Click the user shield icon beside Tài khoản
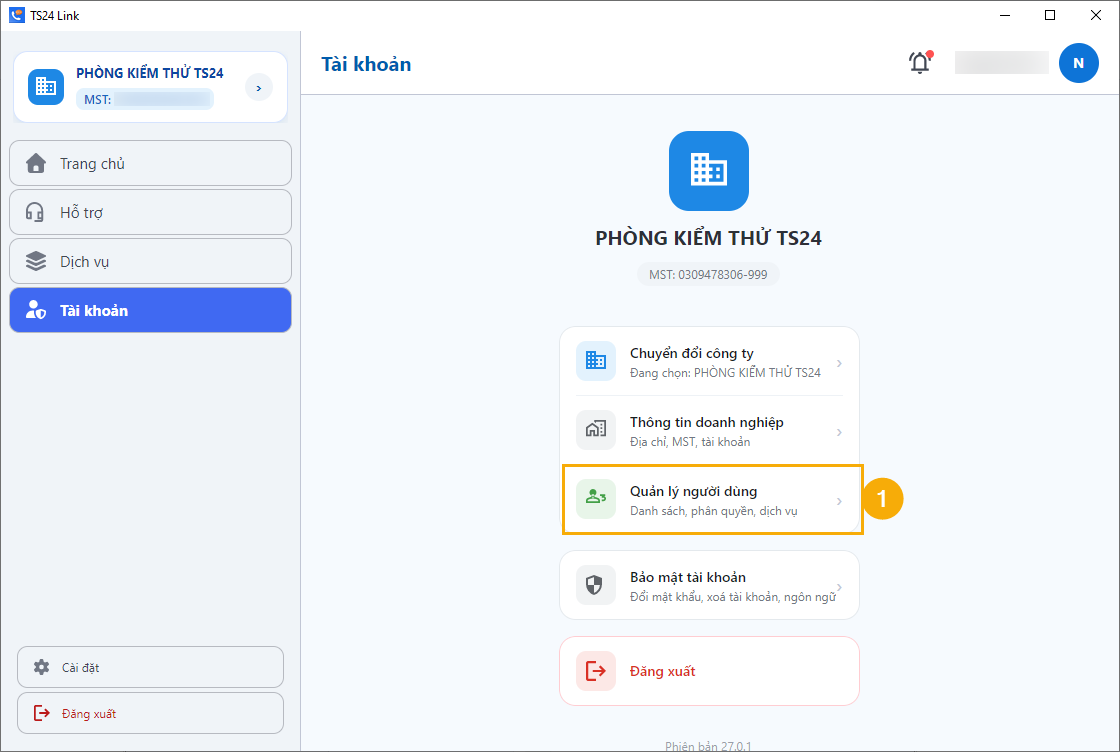1120x752 pixels. [x=36, y=310]
